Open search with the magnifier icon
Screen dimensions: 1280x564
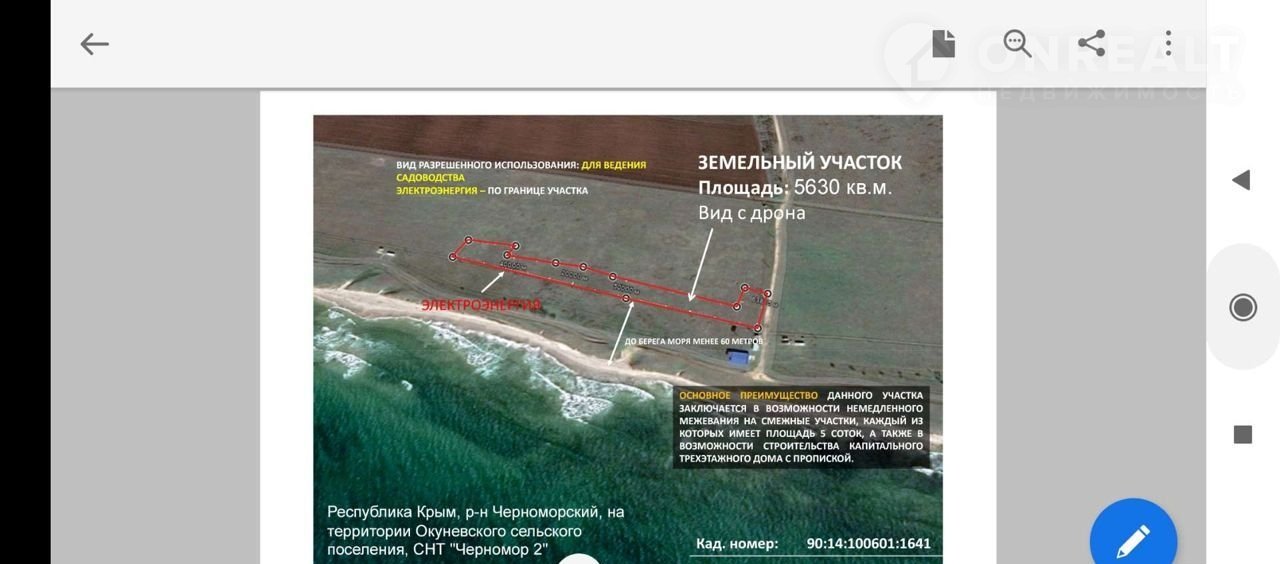(1017, 44)
